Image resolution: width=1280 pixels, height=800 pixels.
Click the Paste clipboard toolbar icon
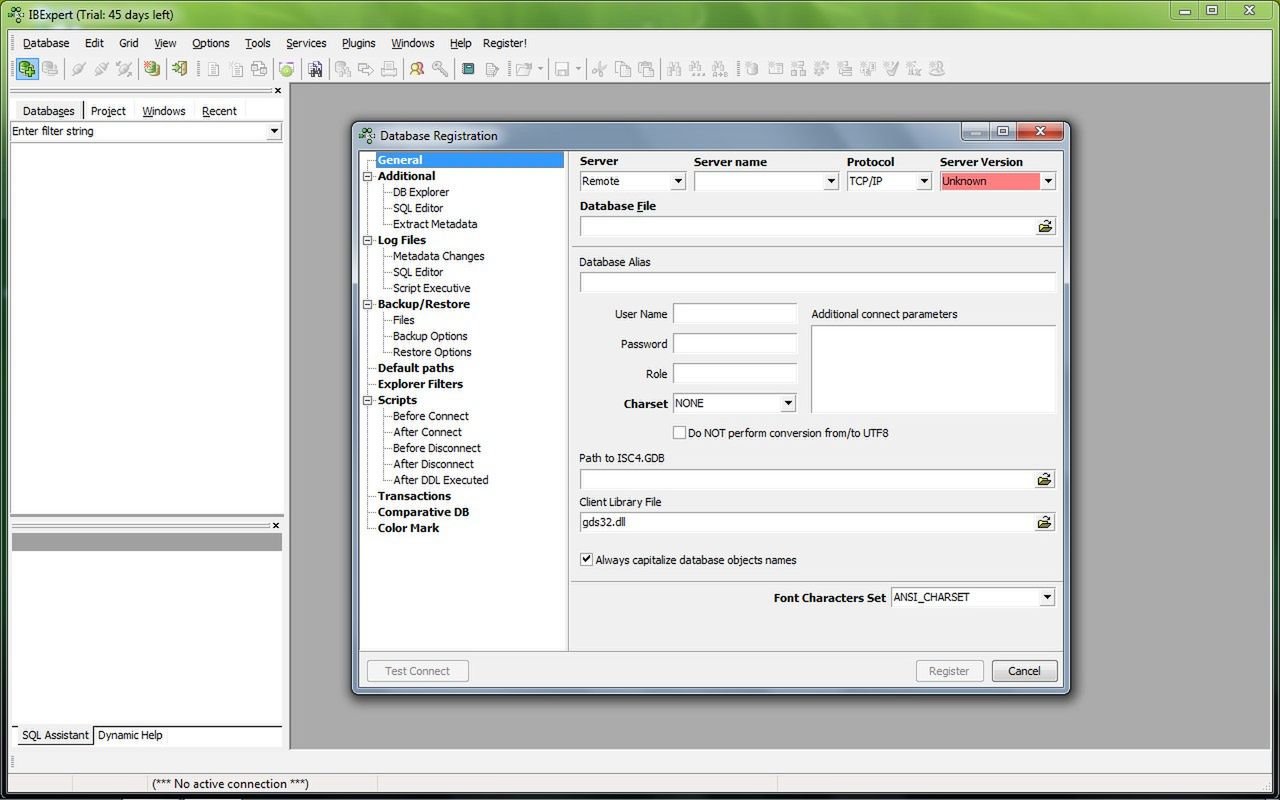click(x=646, y=69)
